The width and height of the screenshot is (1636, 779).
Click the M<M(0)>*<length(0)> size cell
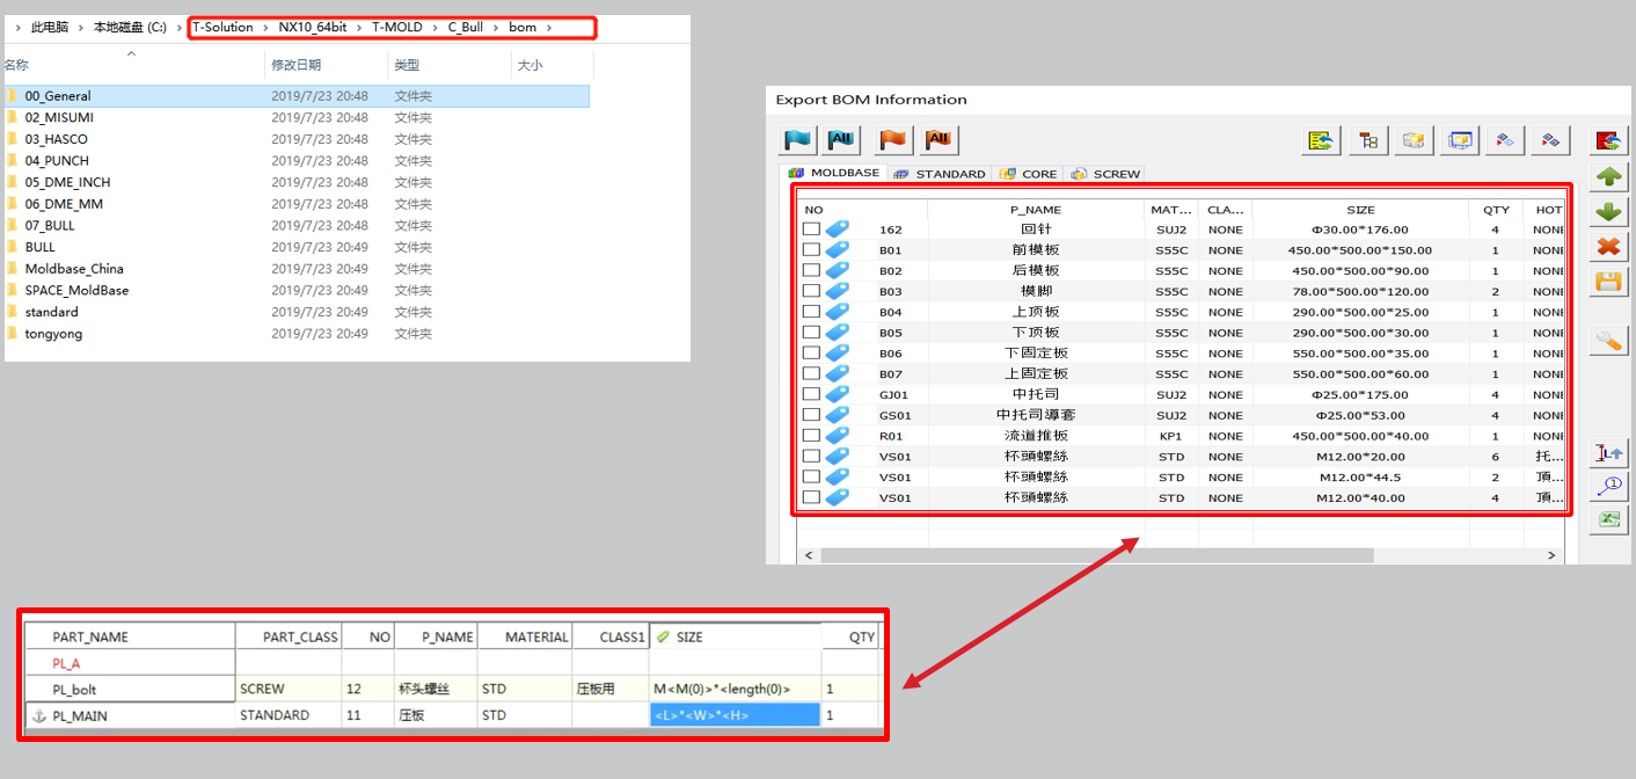click(735, 689)
